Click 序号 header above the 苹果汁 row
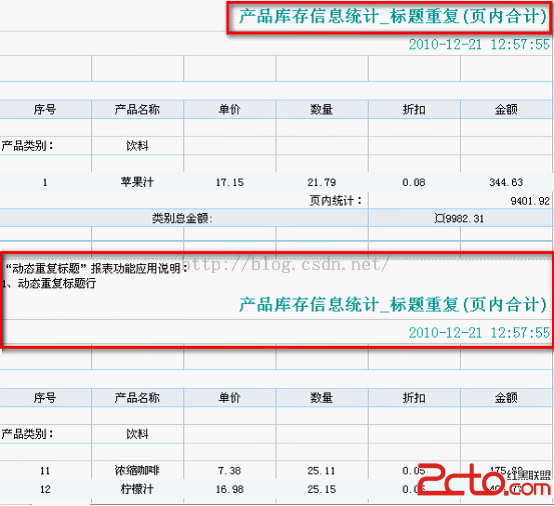 pos(45,110)
